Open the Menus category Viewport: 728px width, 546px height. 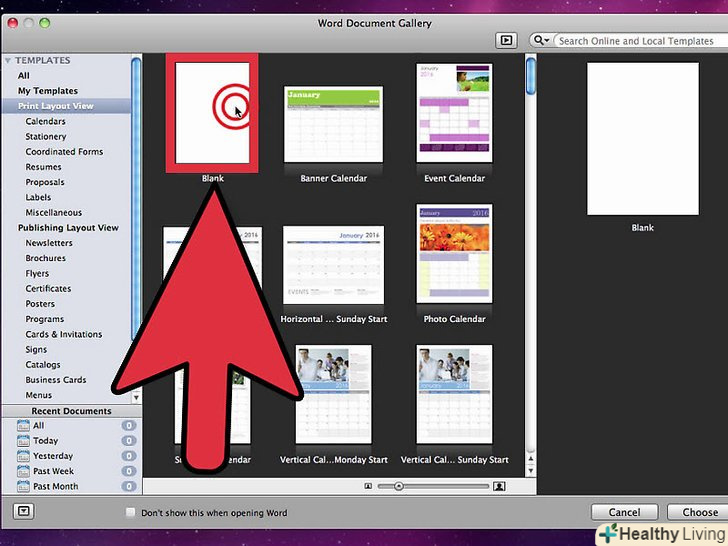click(x=39, y=395)
